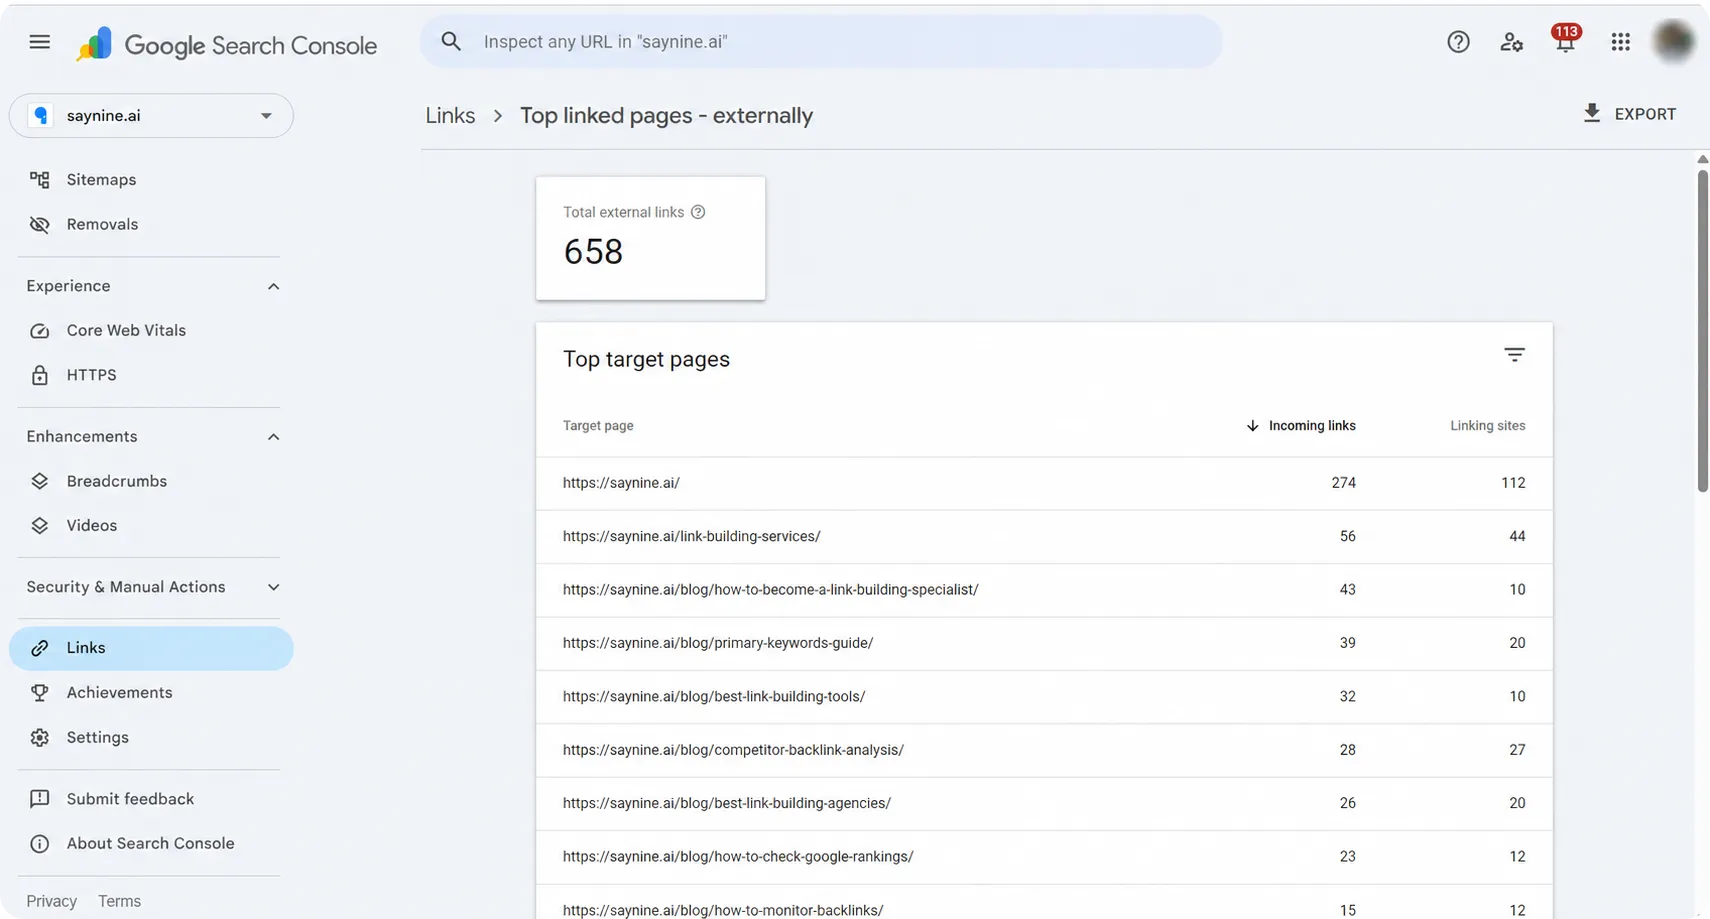This screenshot has height=919, width=1710.
Task: Expand Security & Manual Actions section
Action: tap(273, 587)
